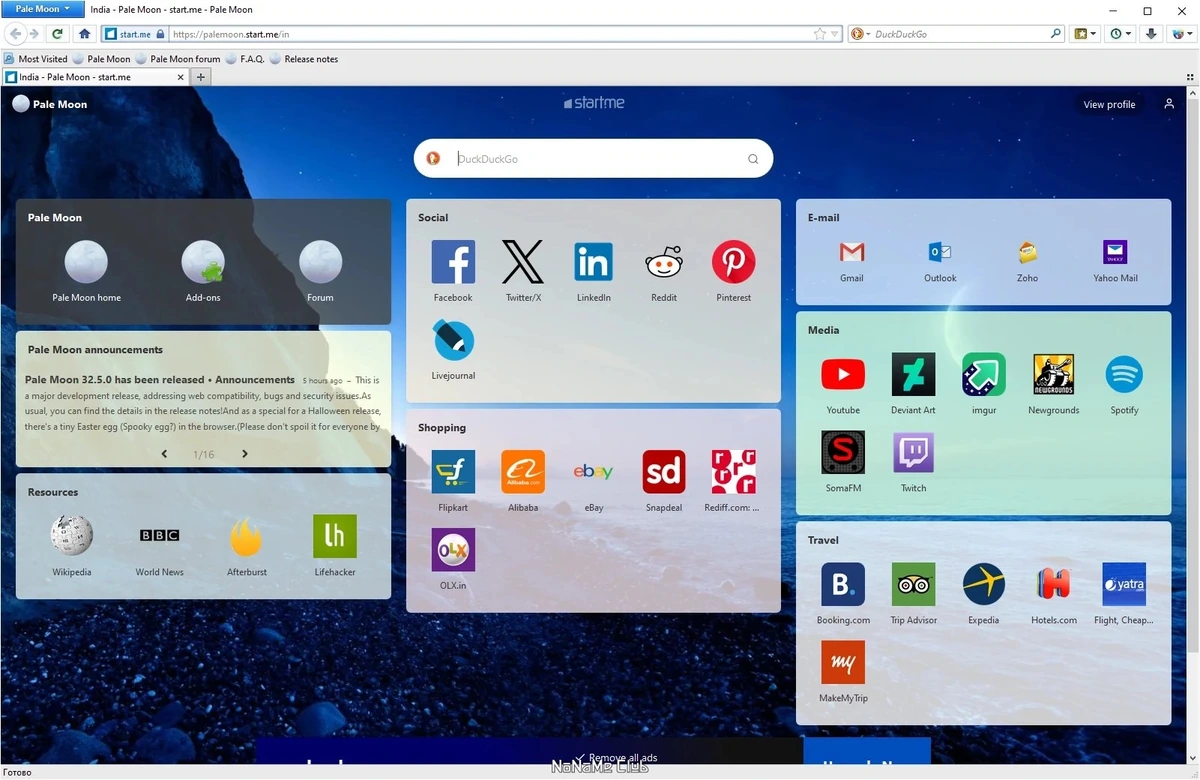Open Most Visited bookmarks folder
This screenshot has width=1200, height=780.
click(36, 59)
